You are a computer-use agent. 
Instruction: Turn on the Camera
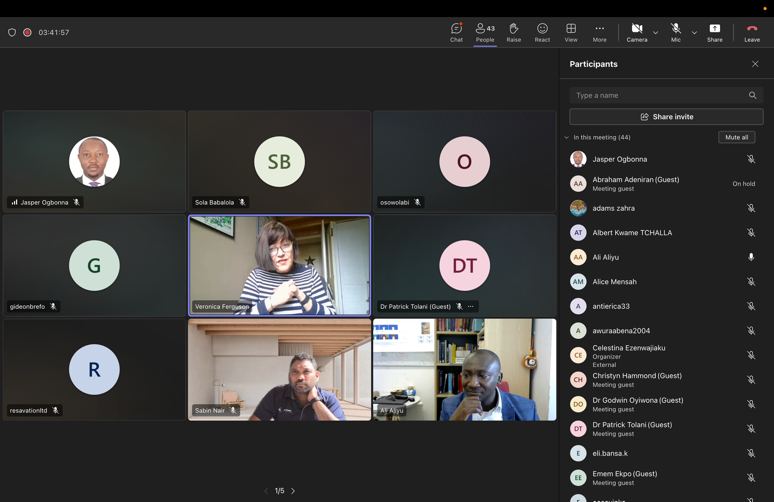[637, 33]
